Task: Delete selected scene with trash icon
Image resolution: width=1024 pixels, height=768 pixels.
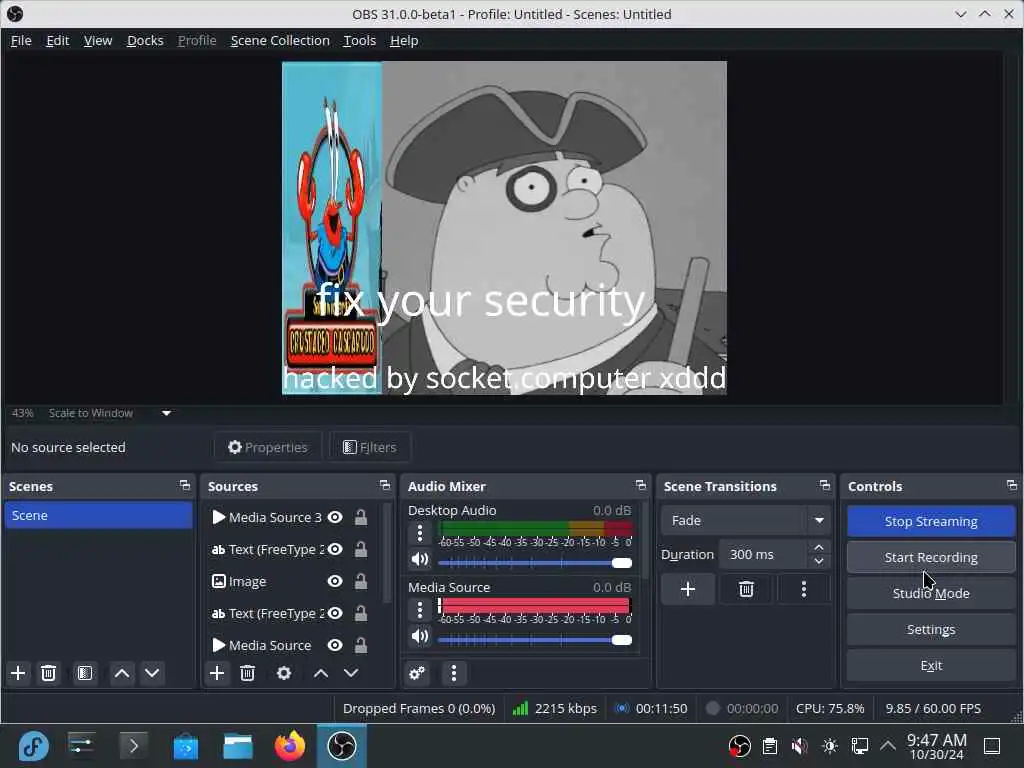Action: (48, 673)
